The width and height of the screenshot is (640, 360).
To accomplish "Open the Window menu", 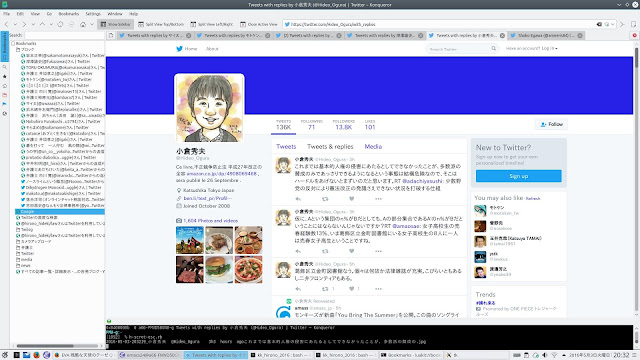I will [x=115, y=14].
